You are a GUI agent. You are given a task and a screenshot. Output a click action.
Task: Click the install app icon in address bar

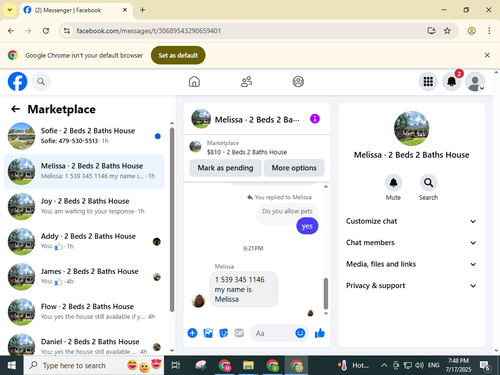coord(431,31)
